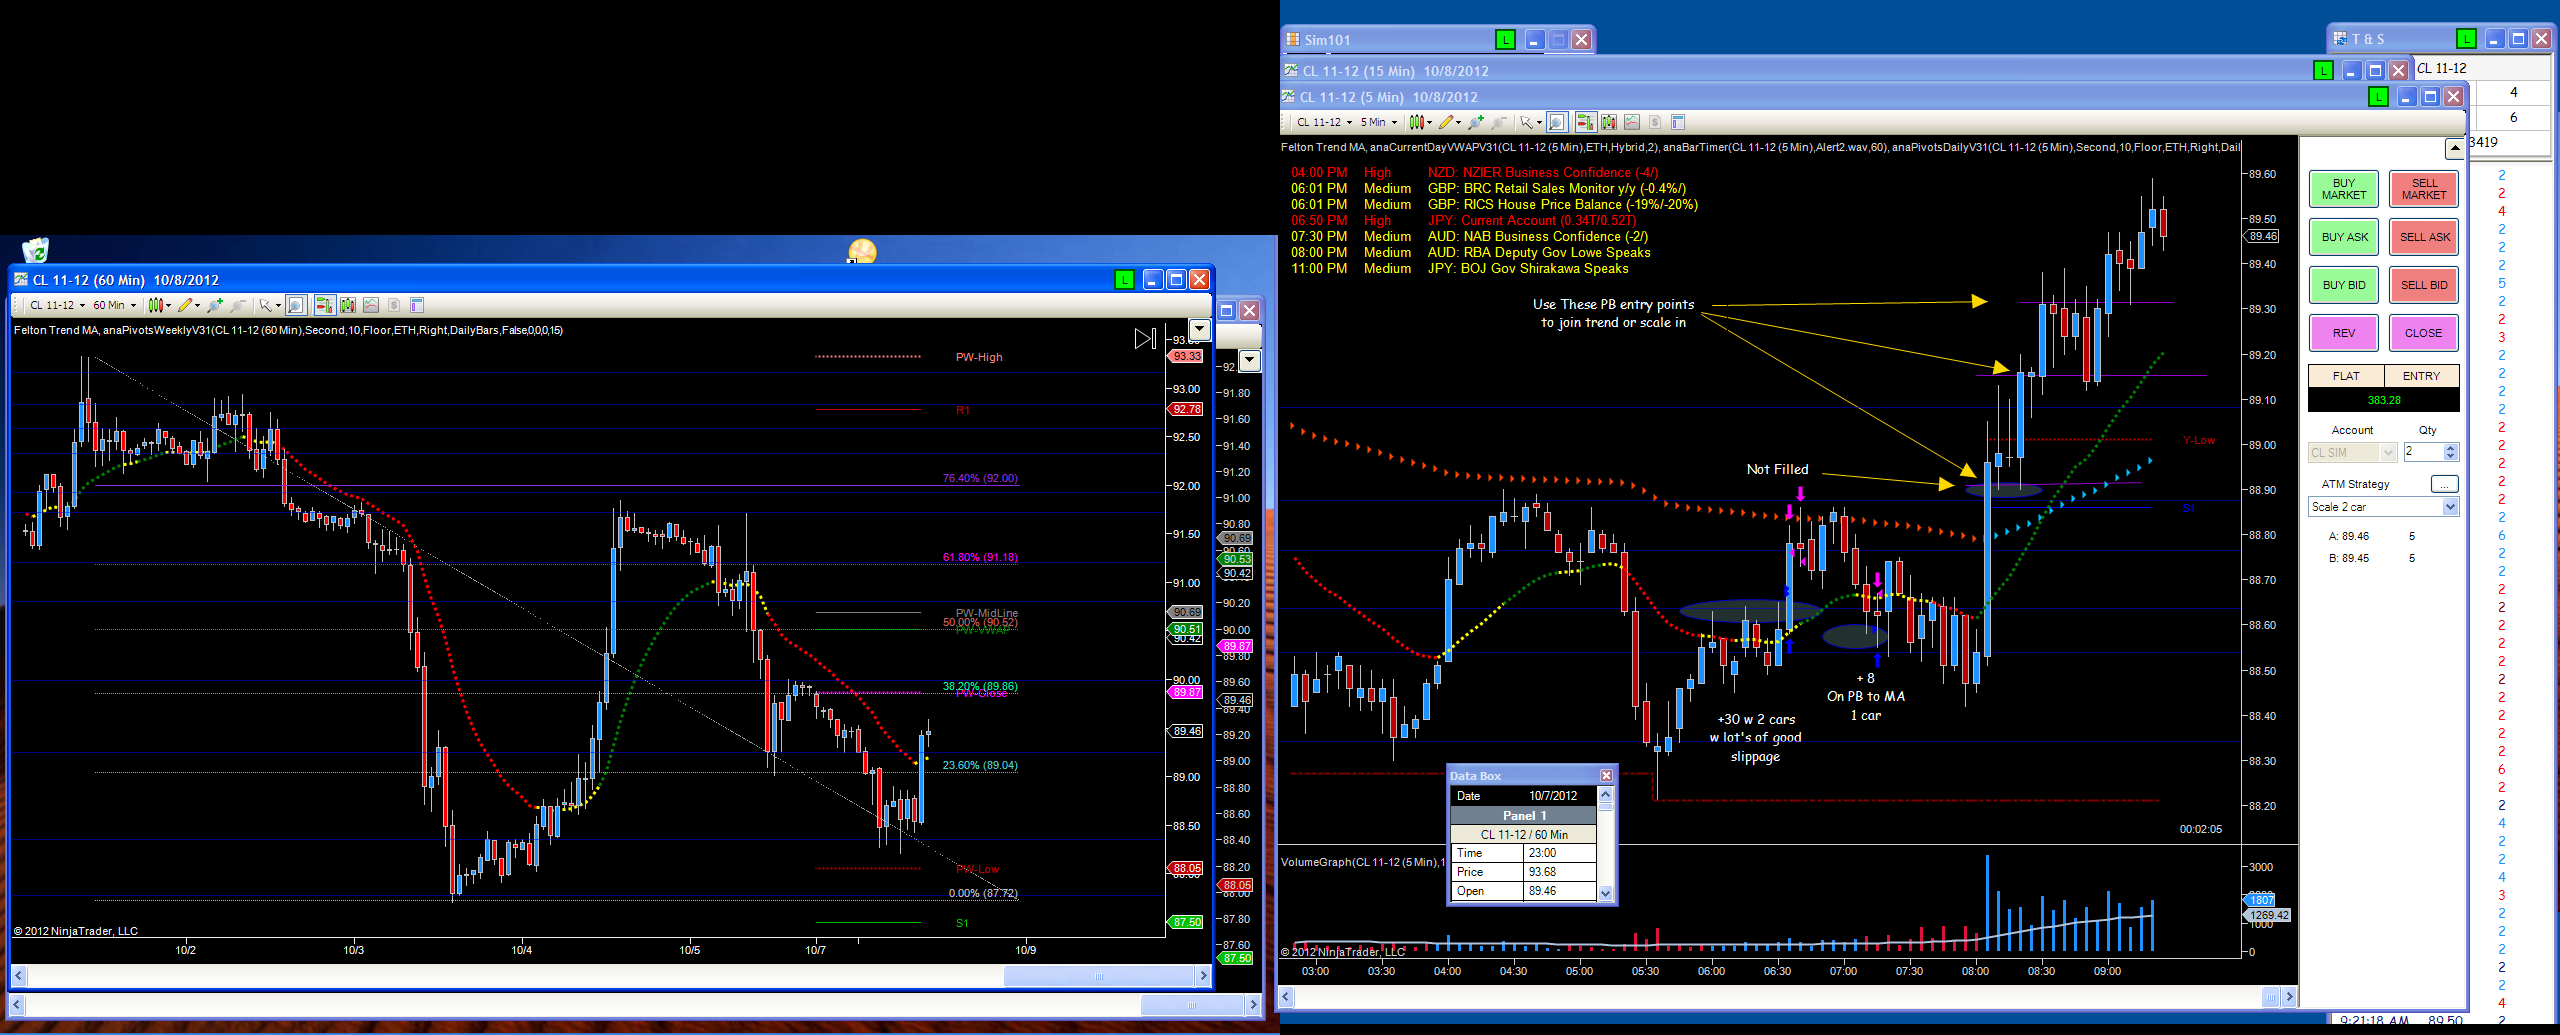
Task: Open Properties icon in 60 Min chart toolbar
Action: (417, 305)
